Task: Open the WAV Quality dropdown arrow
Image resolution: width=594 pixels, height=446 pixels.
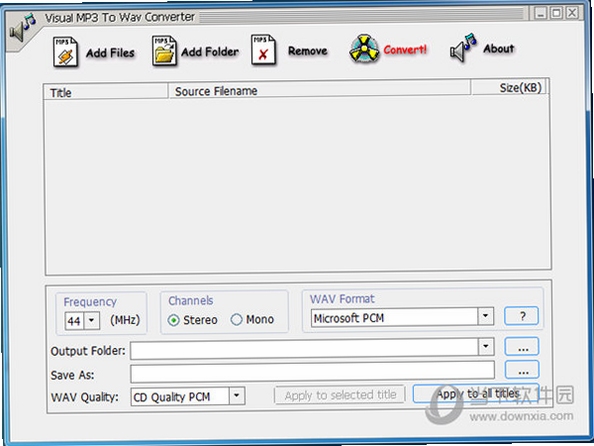Action: click(237, 396)
